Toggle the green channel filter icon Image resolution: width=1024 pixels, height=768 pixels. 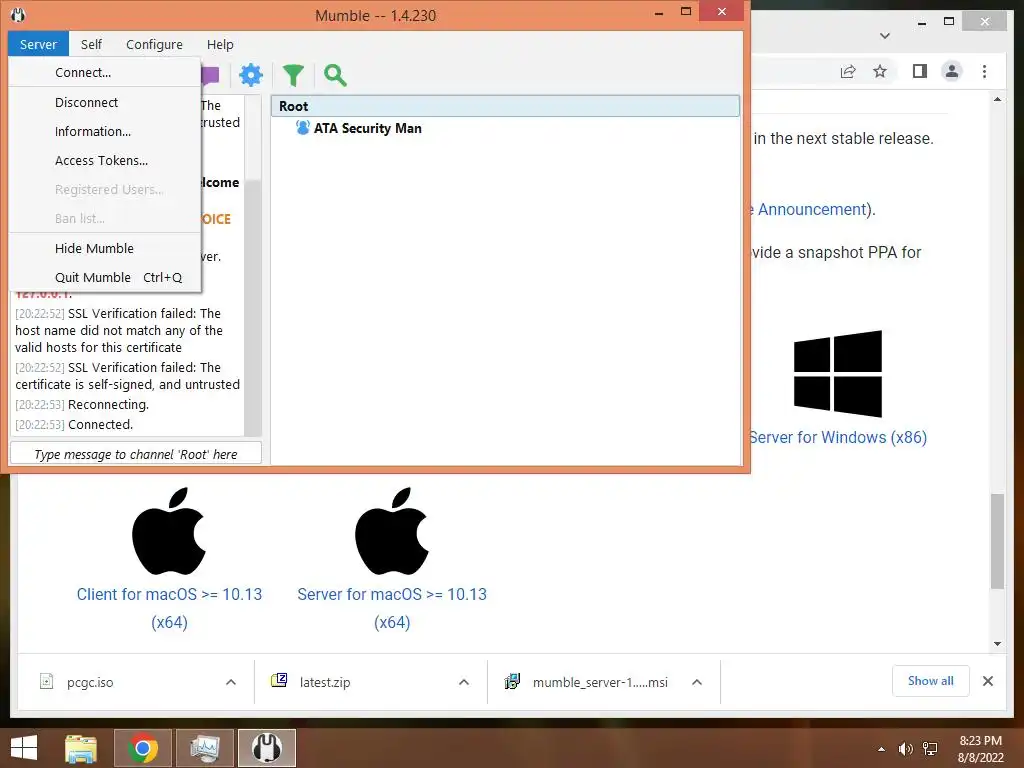pos(293,75)
